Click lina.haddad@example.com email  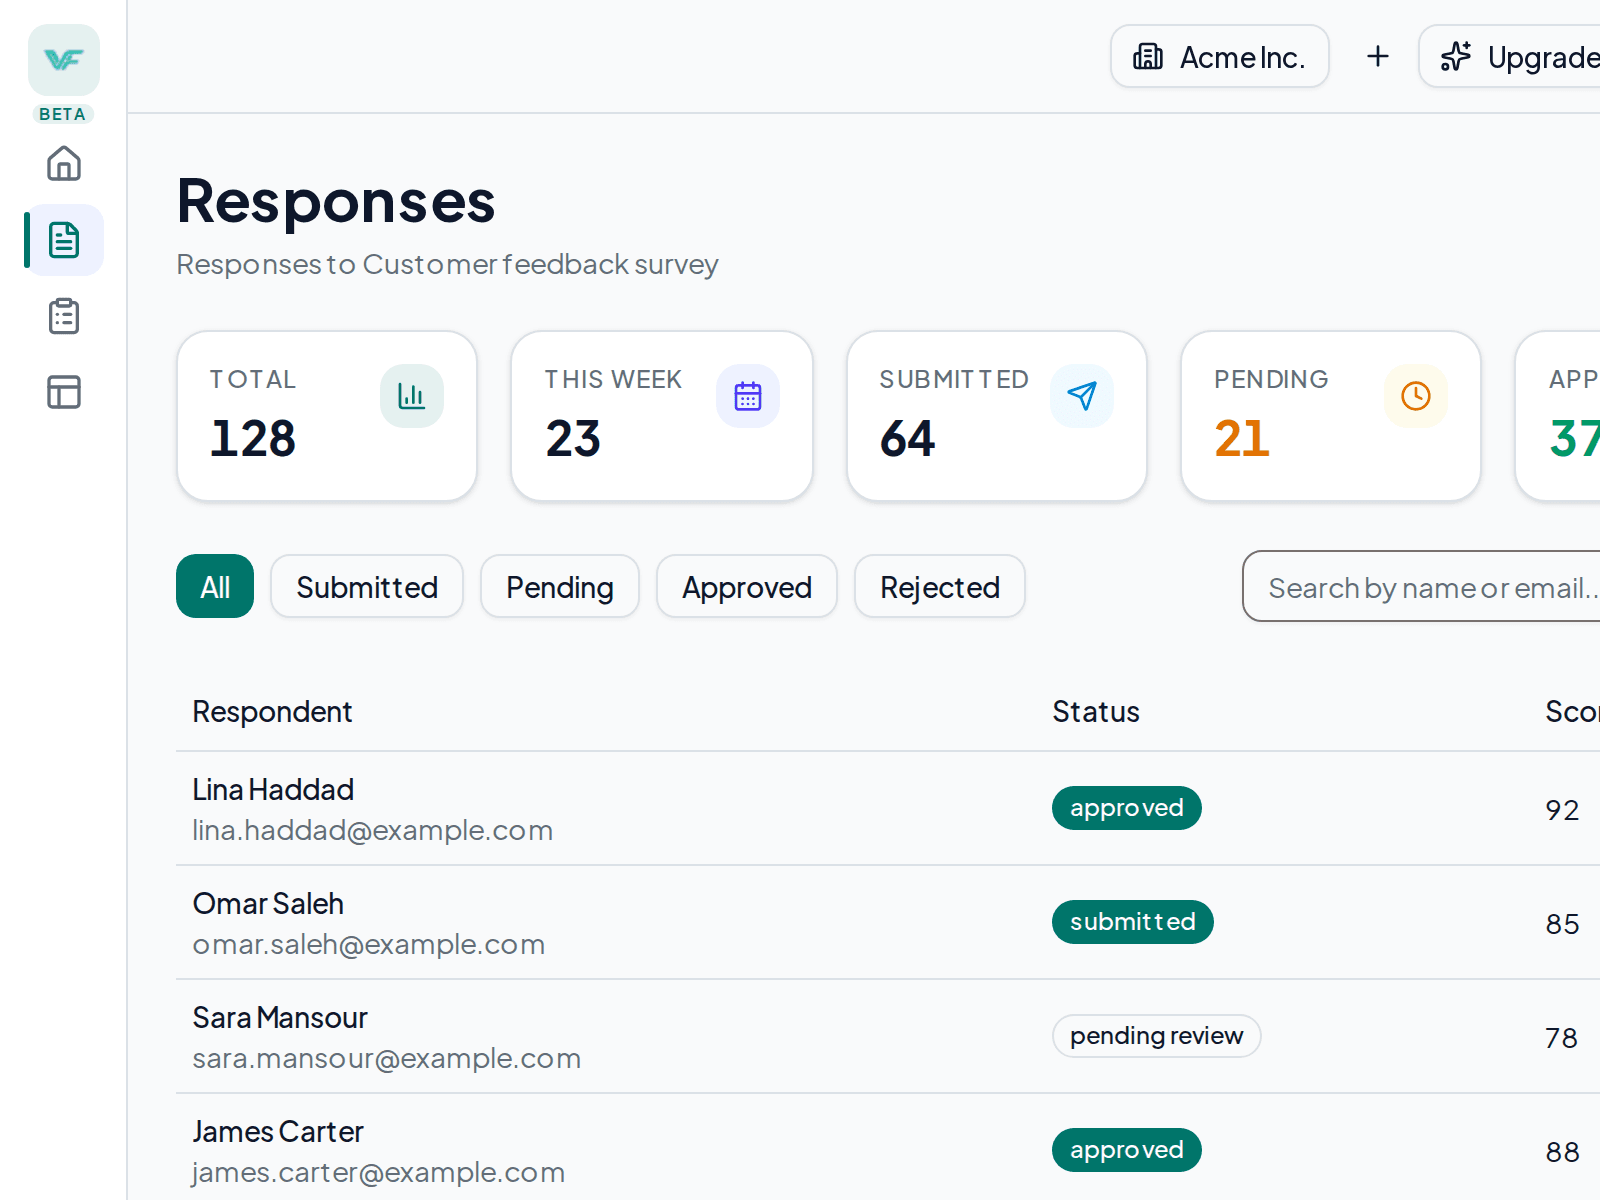tap(373, 830)
